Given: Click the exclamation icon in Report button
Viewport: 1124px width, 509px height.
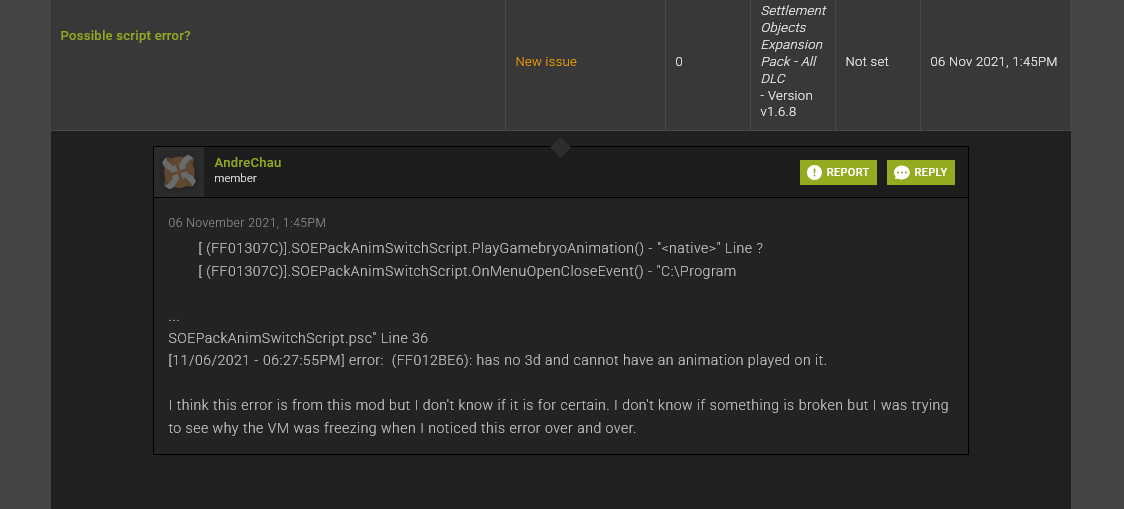Looking at the screenshot, I should [x=814, y=173].
